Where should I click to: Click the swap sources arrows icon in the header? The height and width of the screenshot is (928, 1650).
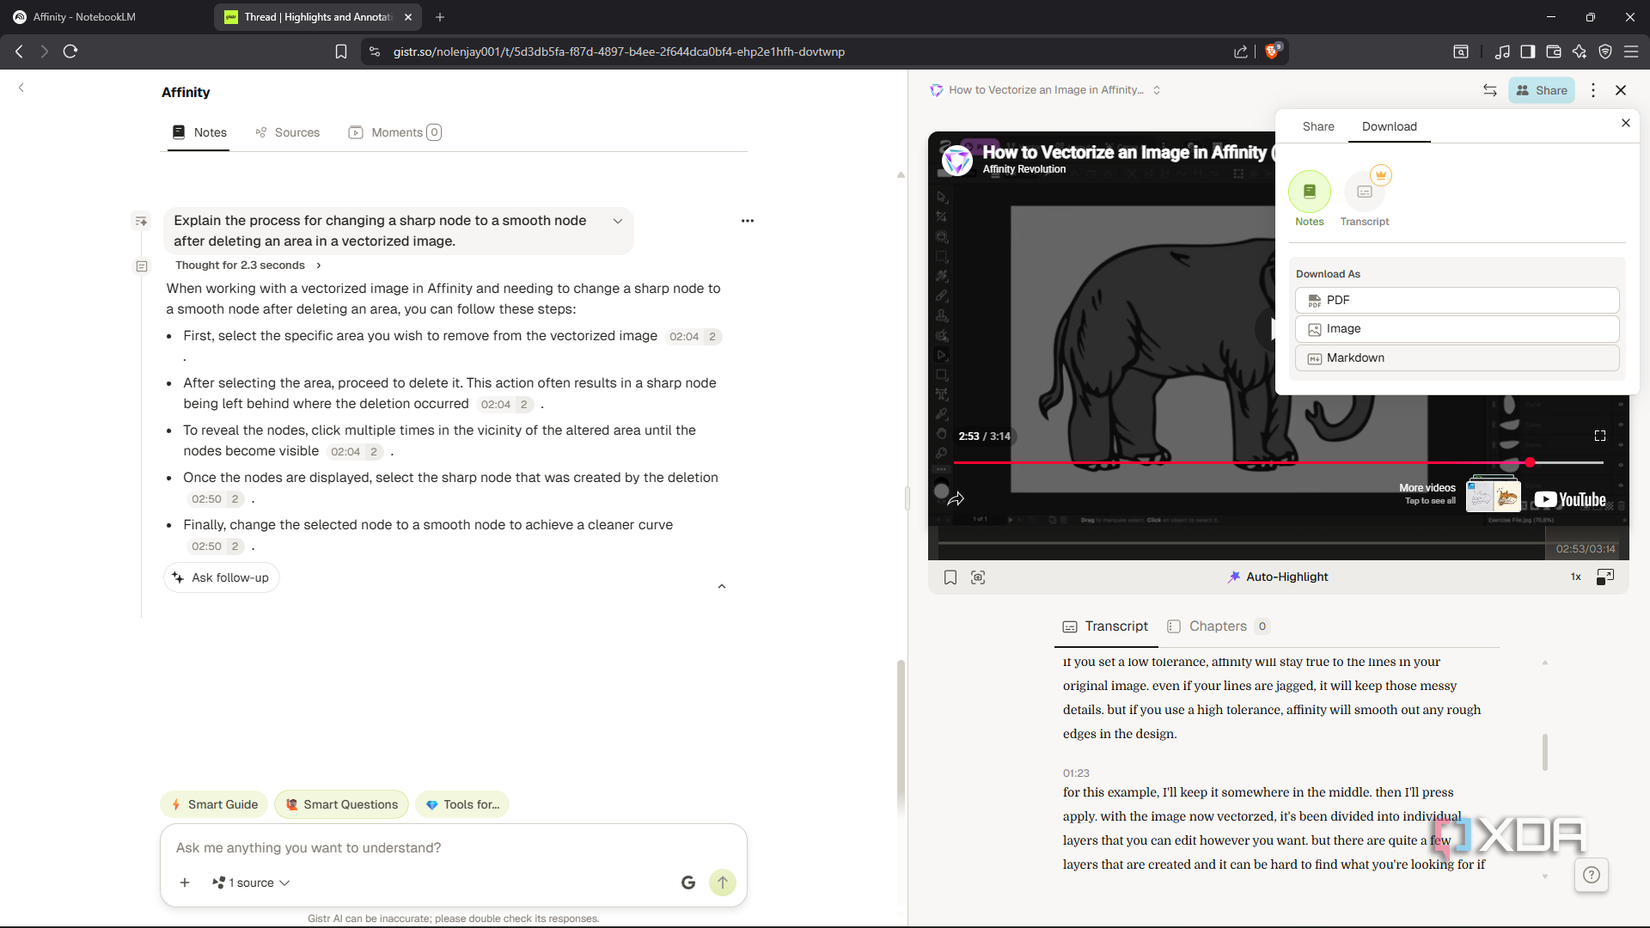(x=1490, y=90)
